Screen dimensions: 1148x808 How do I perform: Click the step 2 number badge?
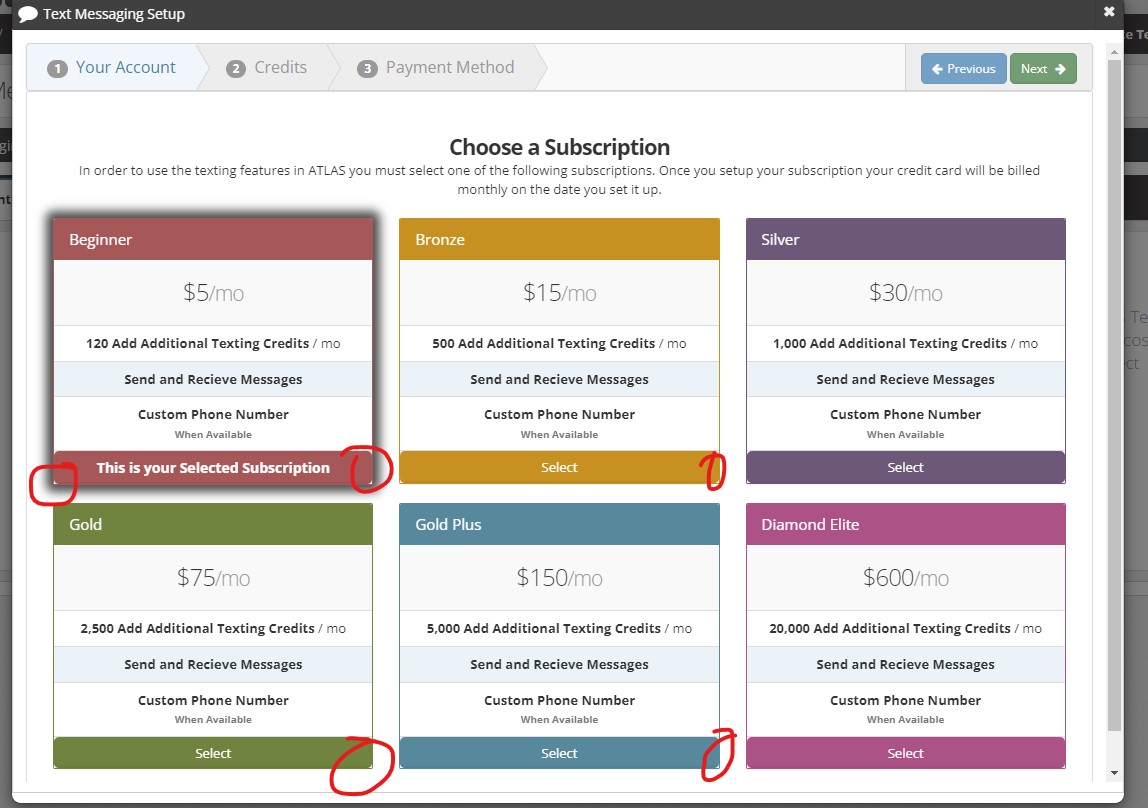pos(236,69)
